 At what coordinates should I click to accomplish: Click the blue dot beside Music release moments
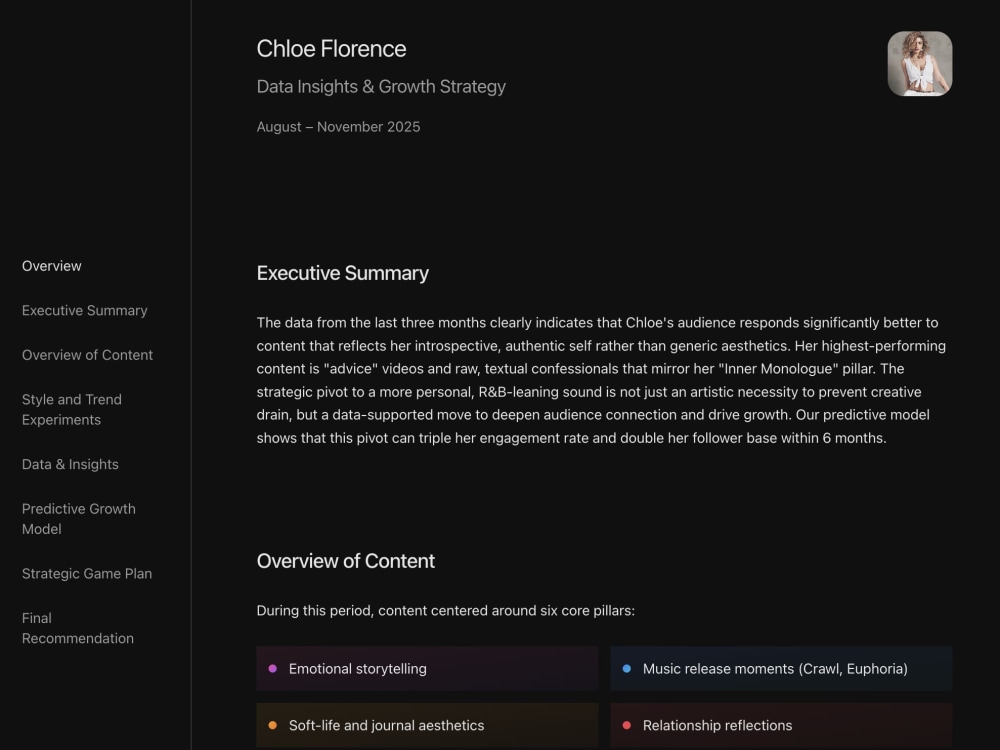coord(626,668)
